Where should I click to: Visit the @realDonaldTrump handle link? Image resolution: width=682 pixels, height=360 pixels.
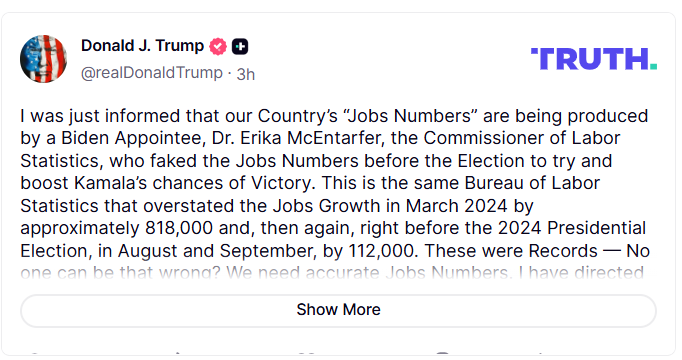pyautogui.click(x=152, y=73)
